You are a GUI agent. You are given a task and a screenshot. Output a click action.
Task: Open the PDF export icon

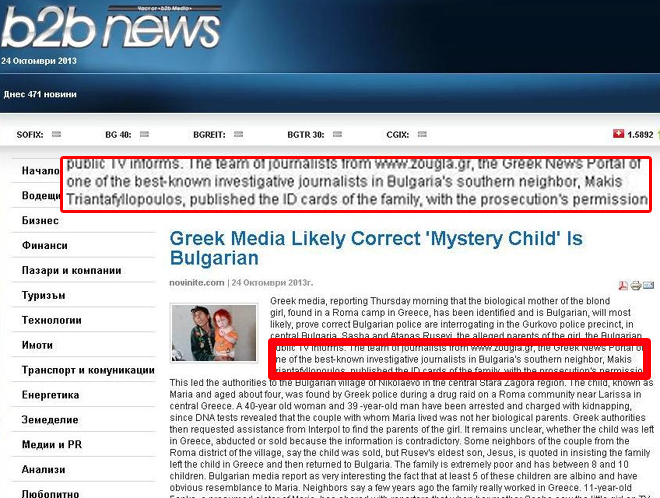[x=623, y=286]
